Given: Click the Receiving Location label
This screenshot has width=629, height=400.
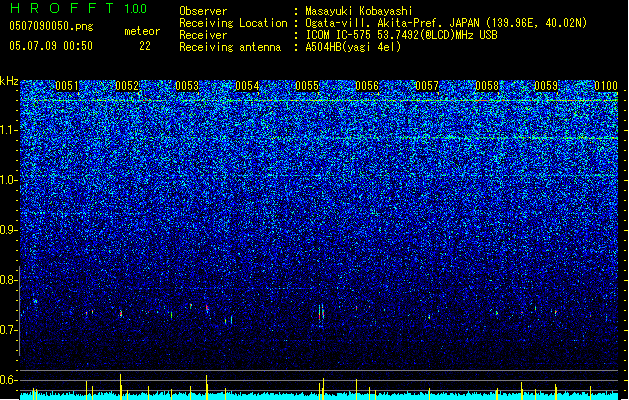Looking at the screenshot, I should click(x=233, y=23).
